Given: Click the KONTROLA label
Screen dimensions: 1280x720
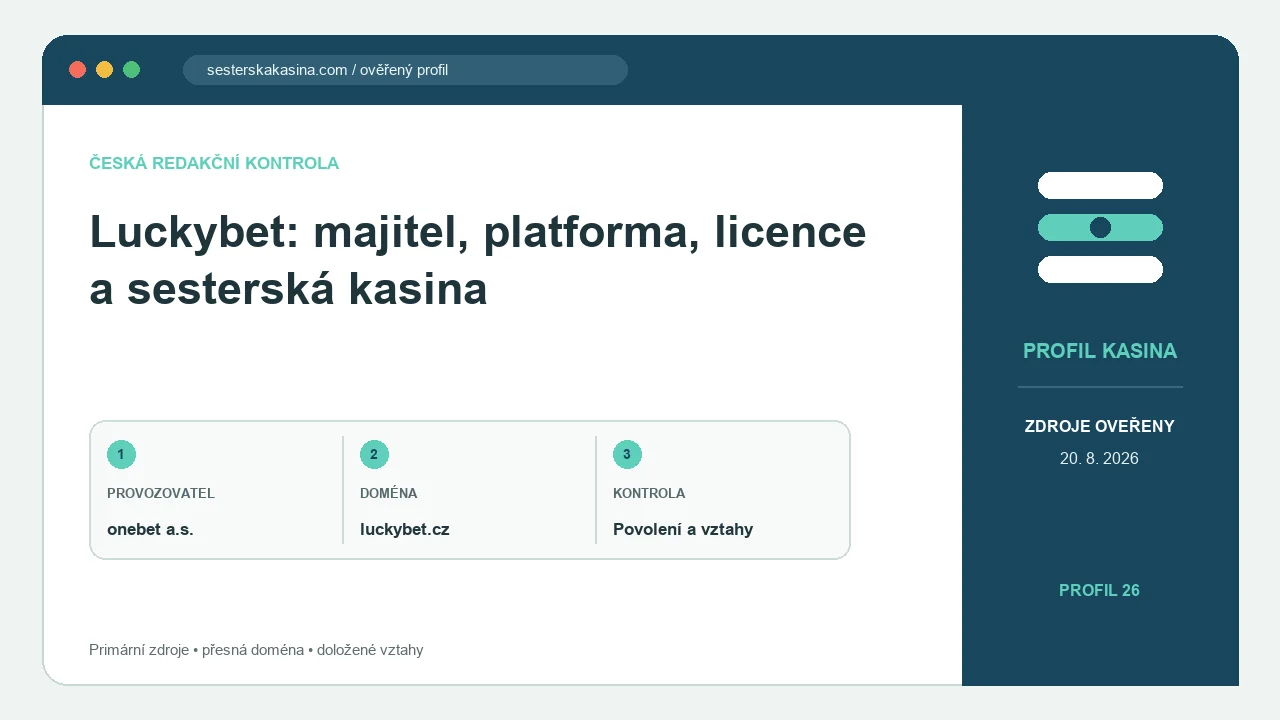Looking at the screenshot, I should pyautogui.click(x=649, y=493).
